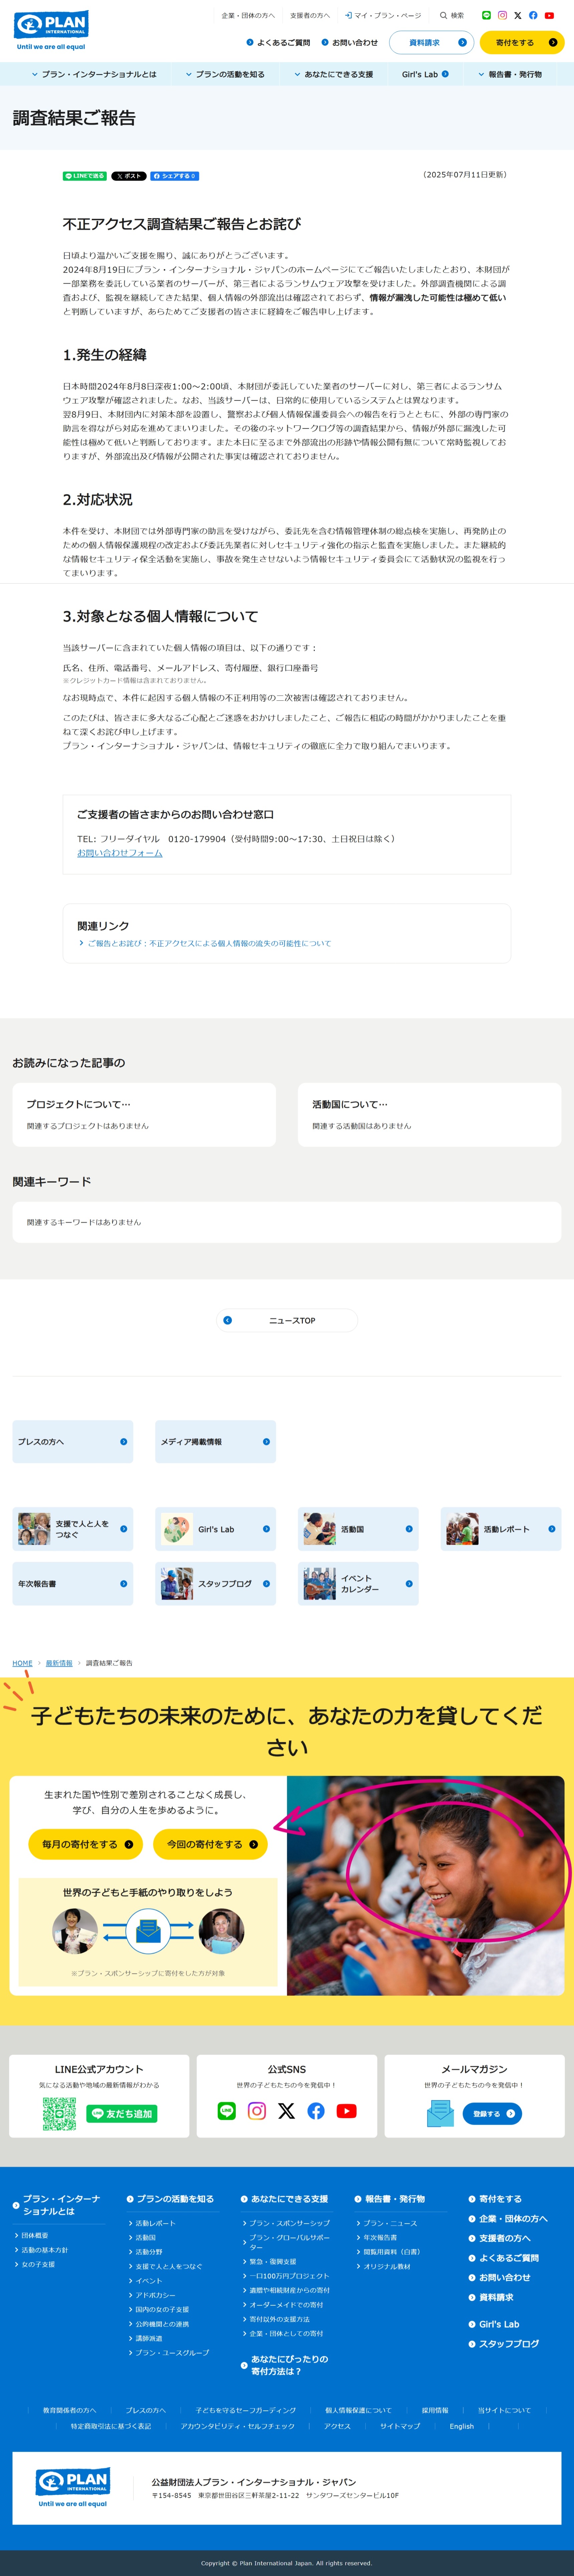Screen dimensions: 574x2576
Task: Open the X icon in header
Action: 518,15
